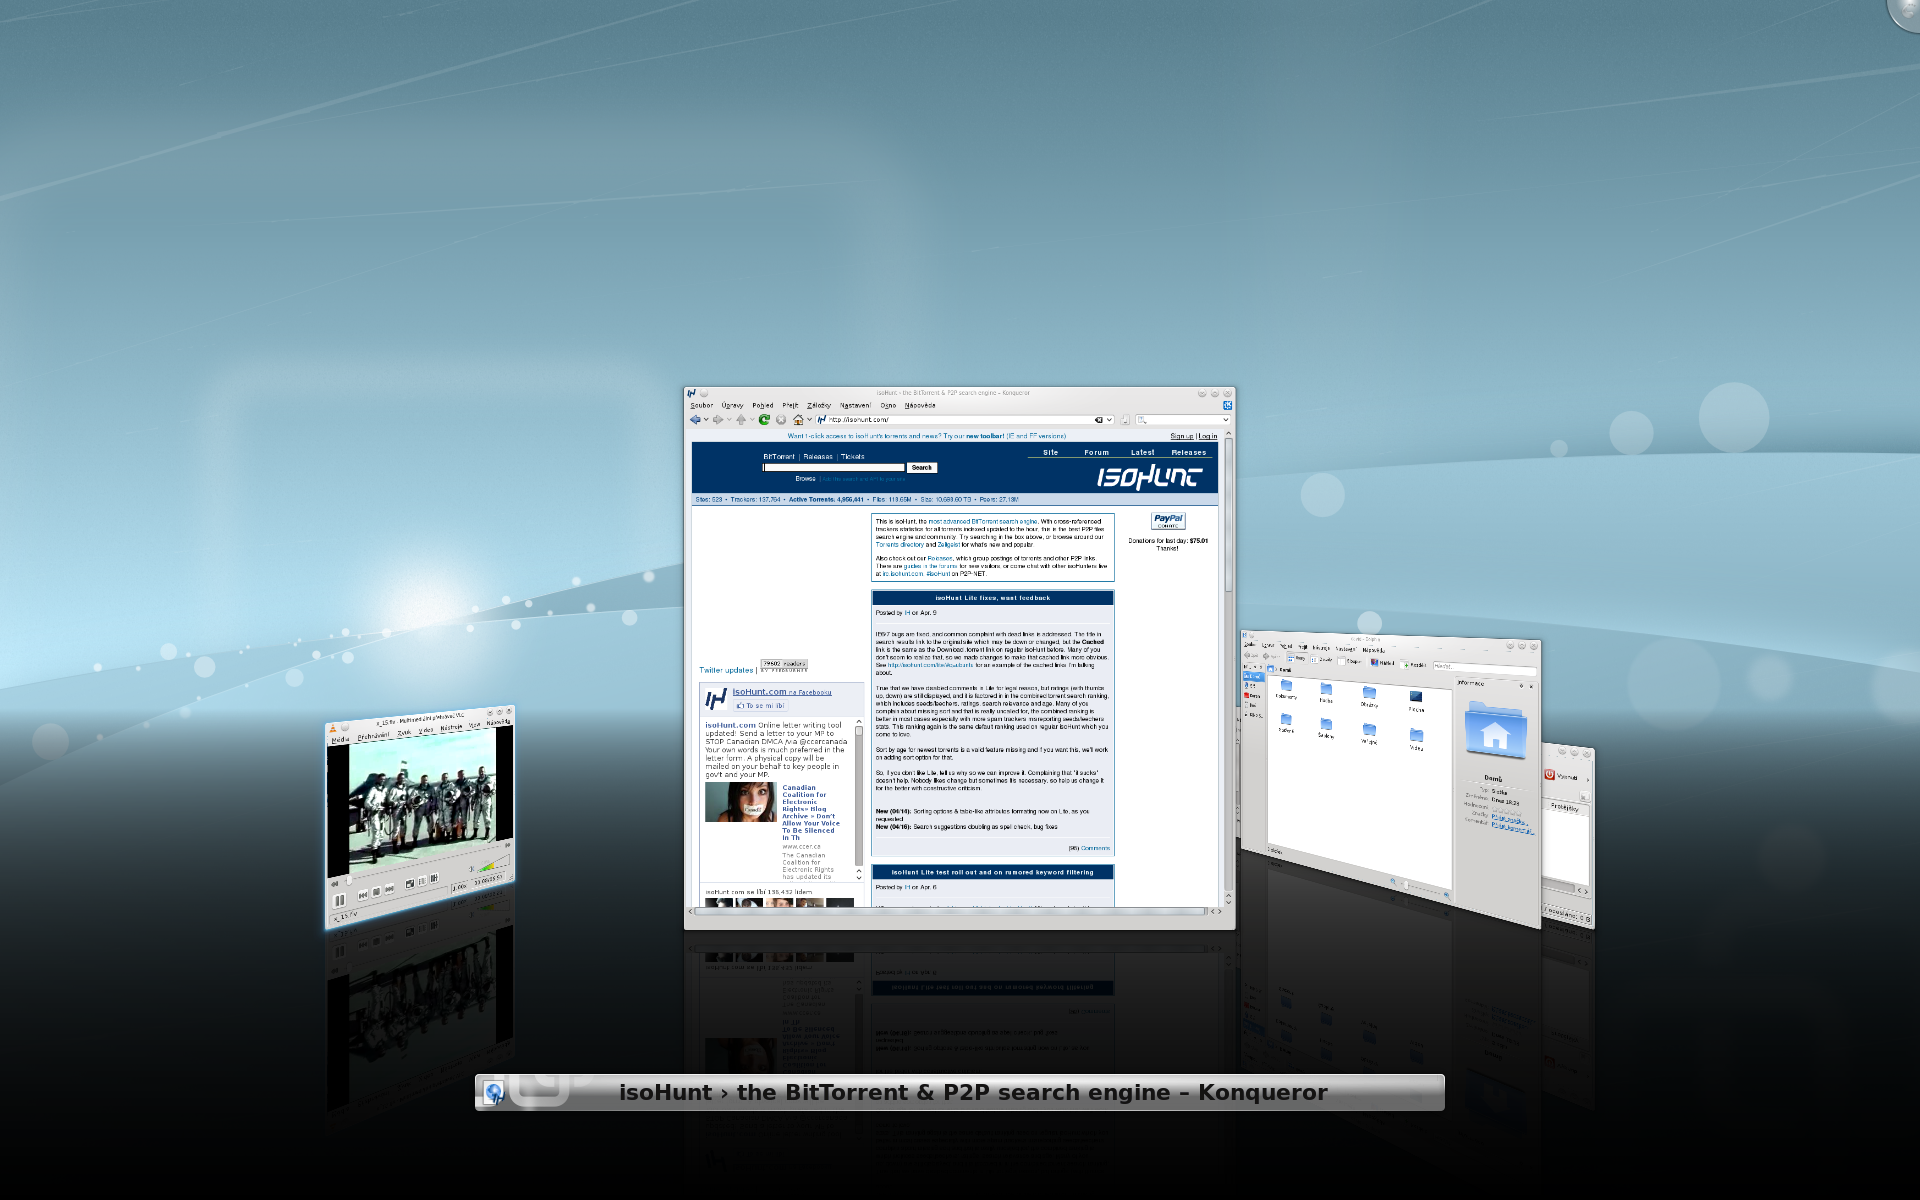Expand the URL bar history dropdown

pyautogui.click(x=1110, y=420)
